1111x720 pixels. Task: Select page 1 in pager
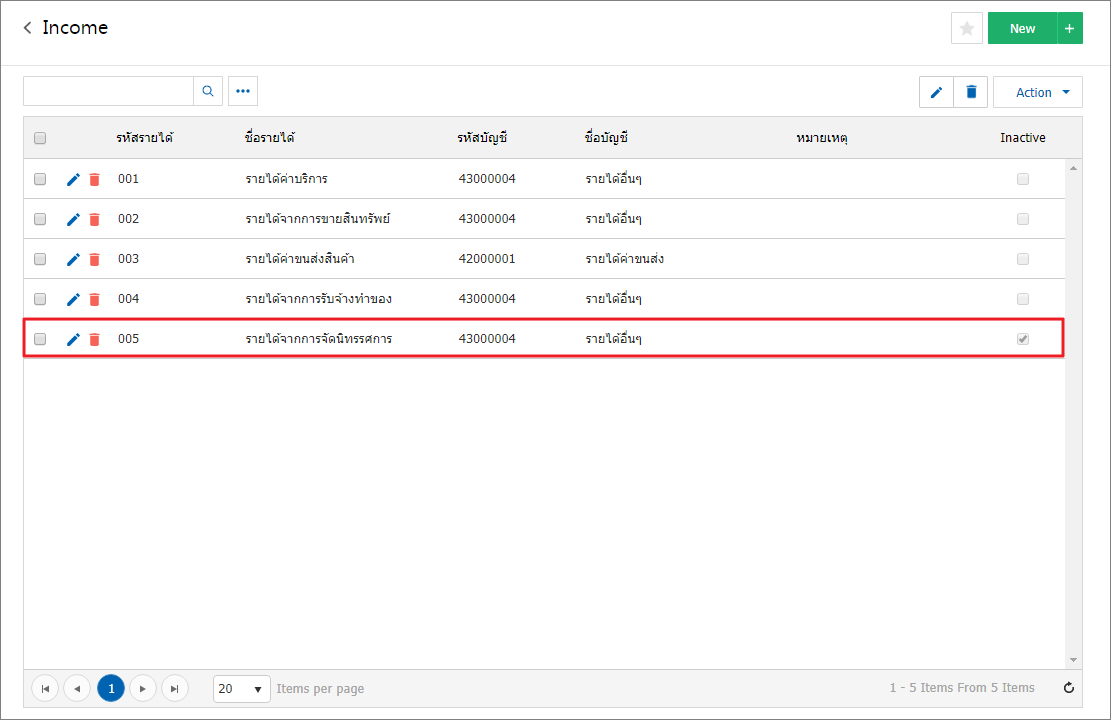click(111, 688)
